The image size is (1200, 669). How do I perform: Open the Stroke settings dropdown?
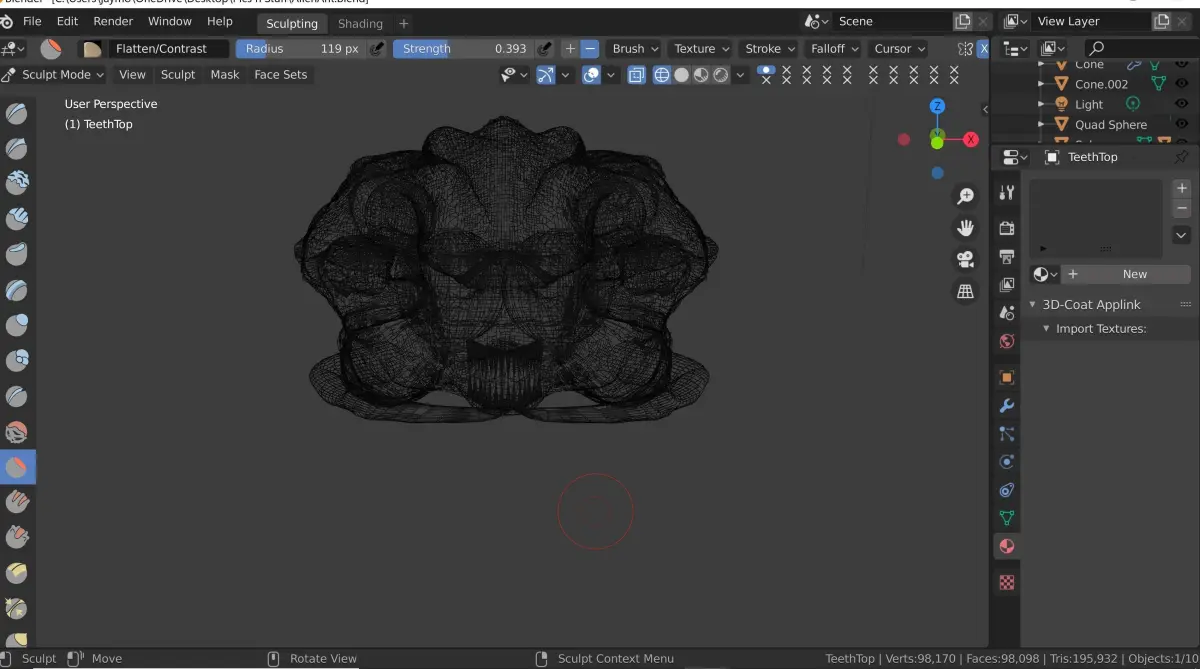point(769,48)
